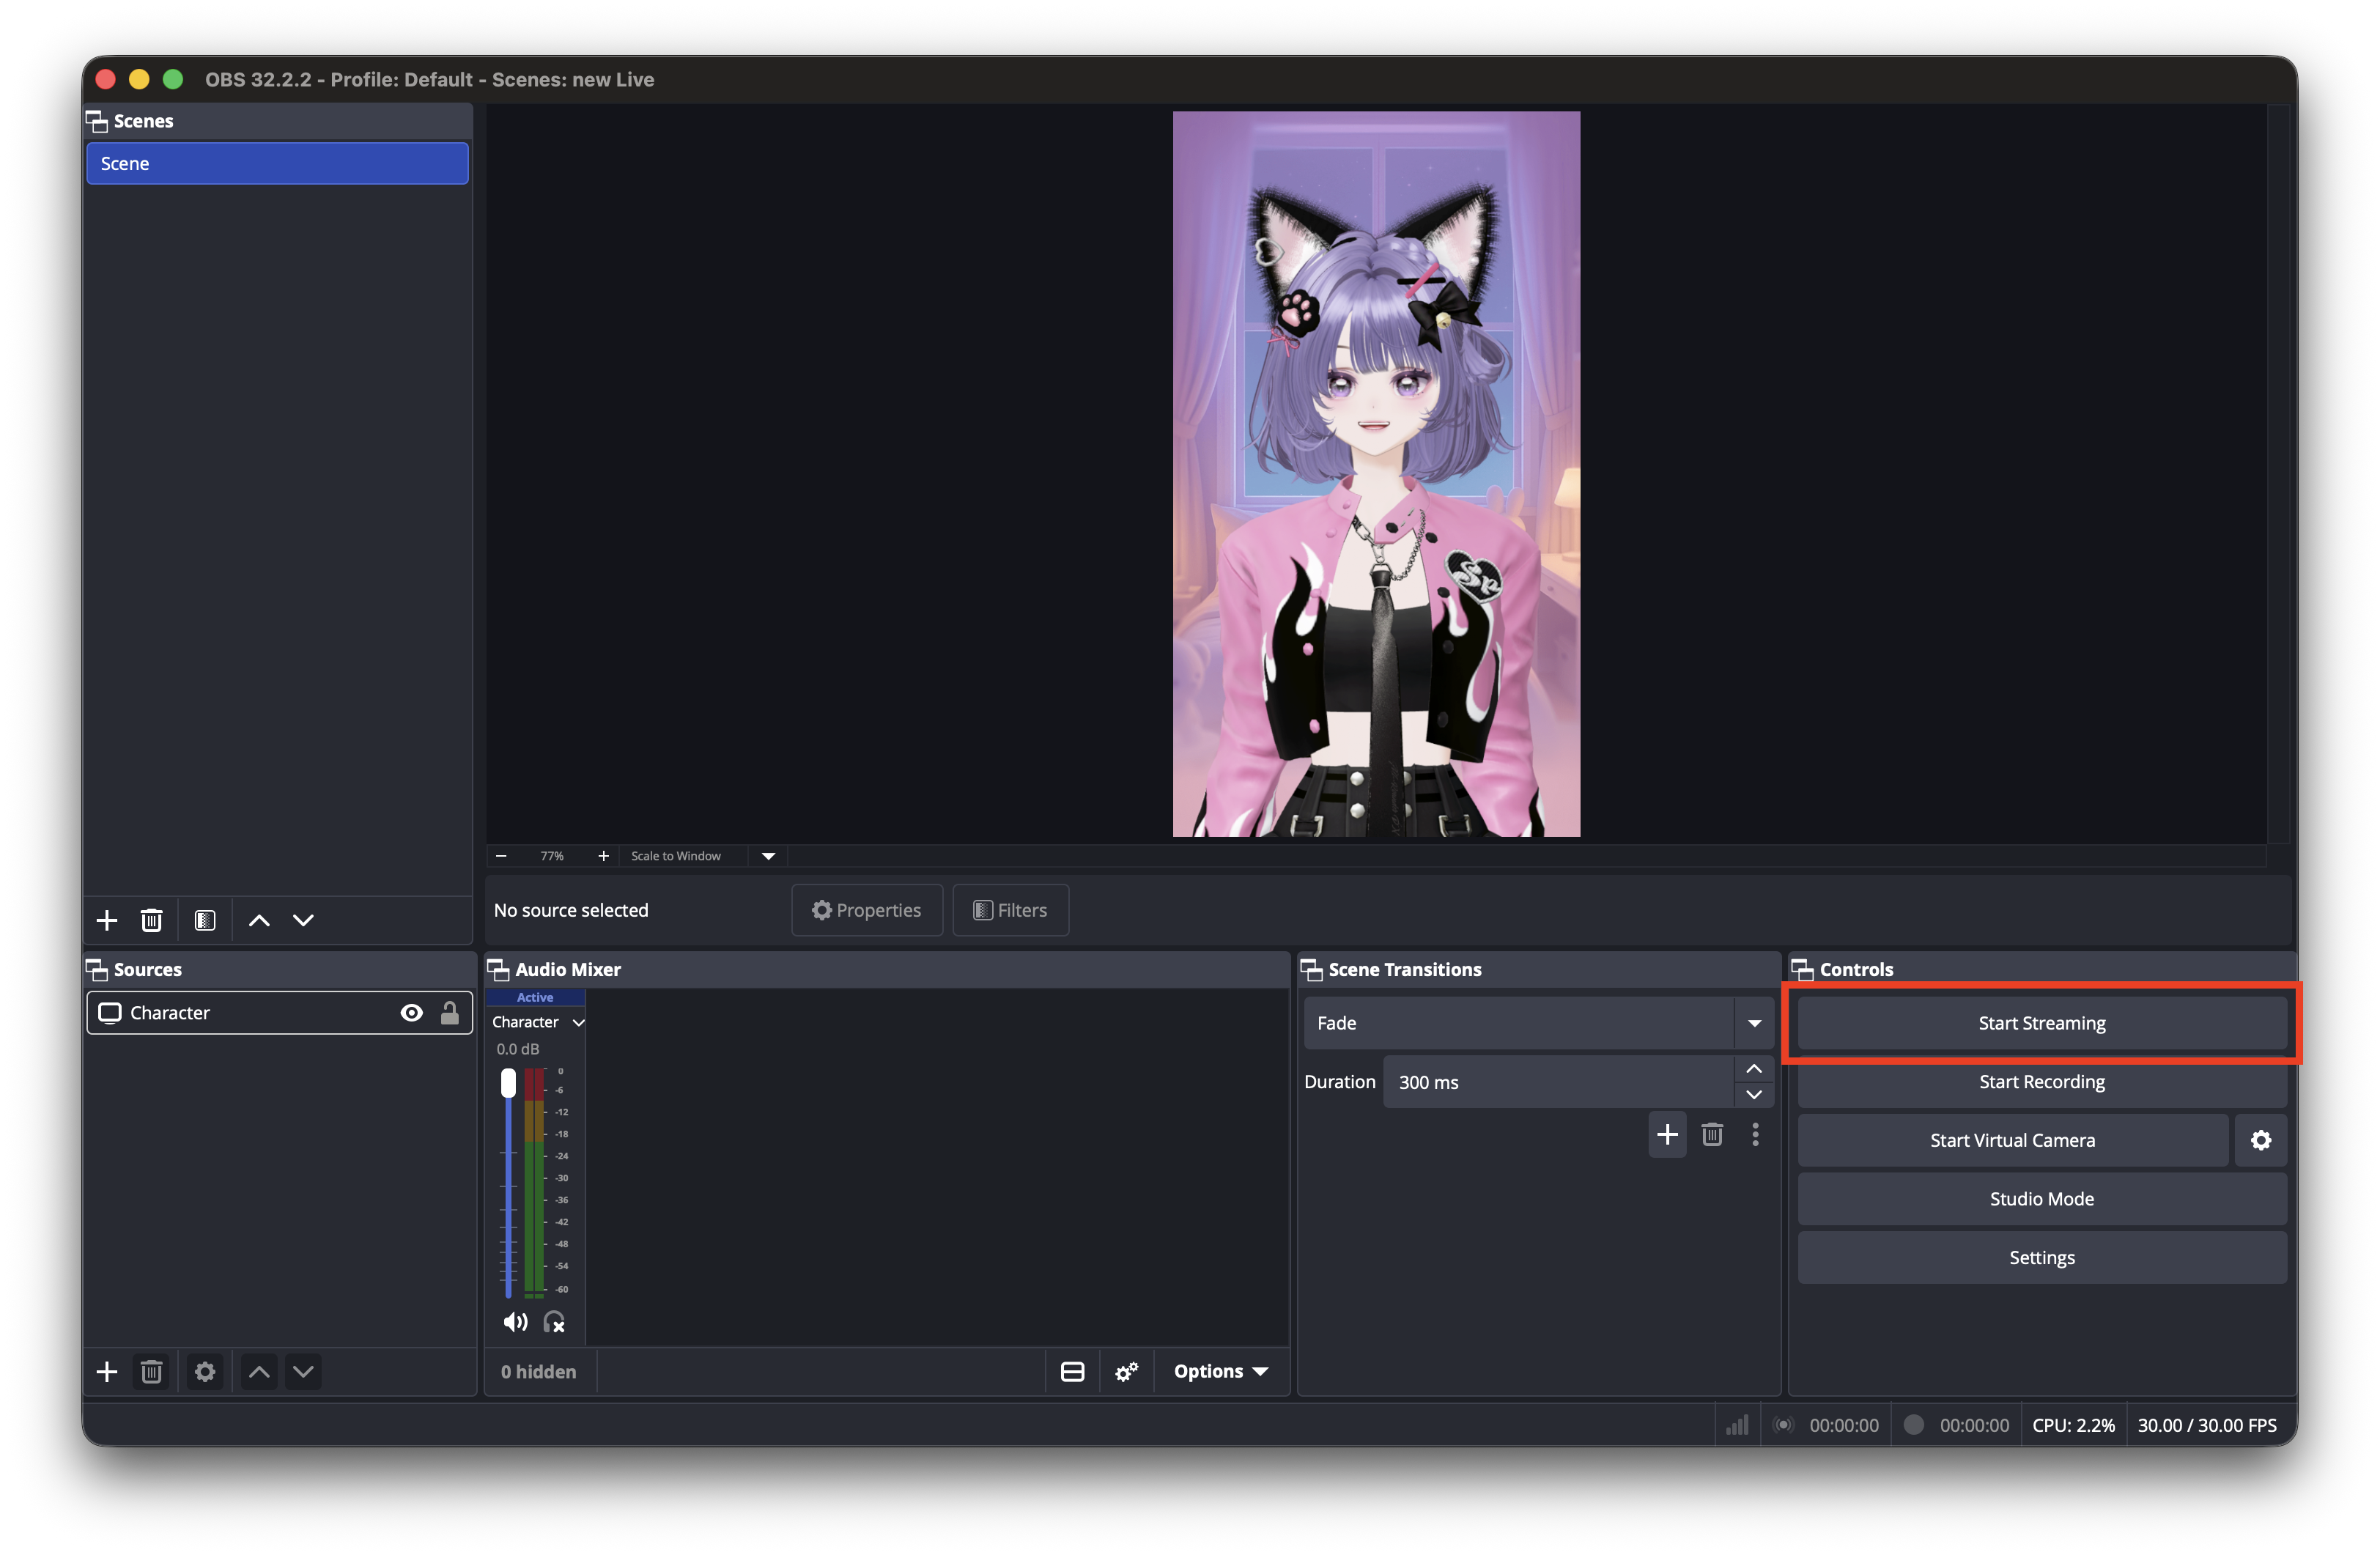This screenshot has height=1555, width=2380.
Task: Zoom out preview with minus icon
Action: [501, 856]
